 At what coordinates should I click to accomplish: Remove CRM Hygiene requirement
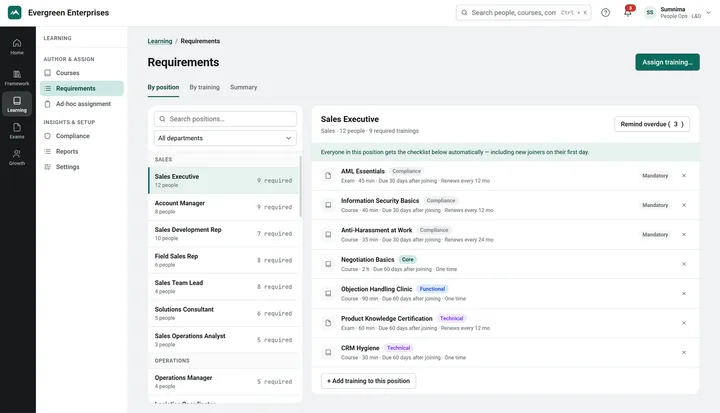click(x=684, y=352)
